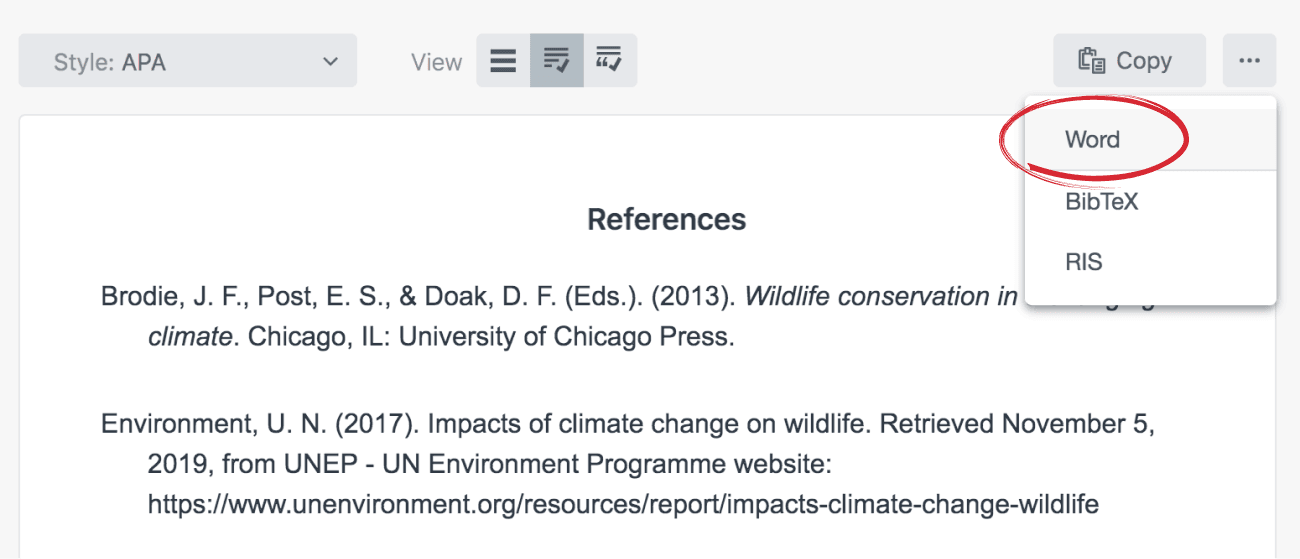Click 'Chicago, IL: University of Chicago Press' text
Screen dimensions: 1300x559
coord(490,337)
